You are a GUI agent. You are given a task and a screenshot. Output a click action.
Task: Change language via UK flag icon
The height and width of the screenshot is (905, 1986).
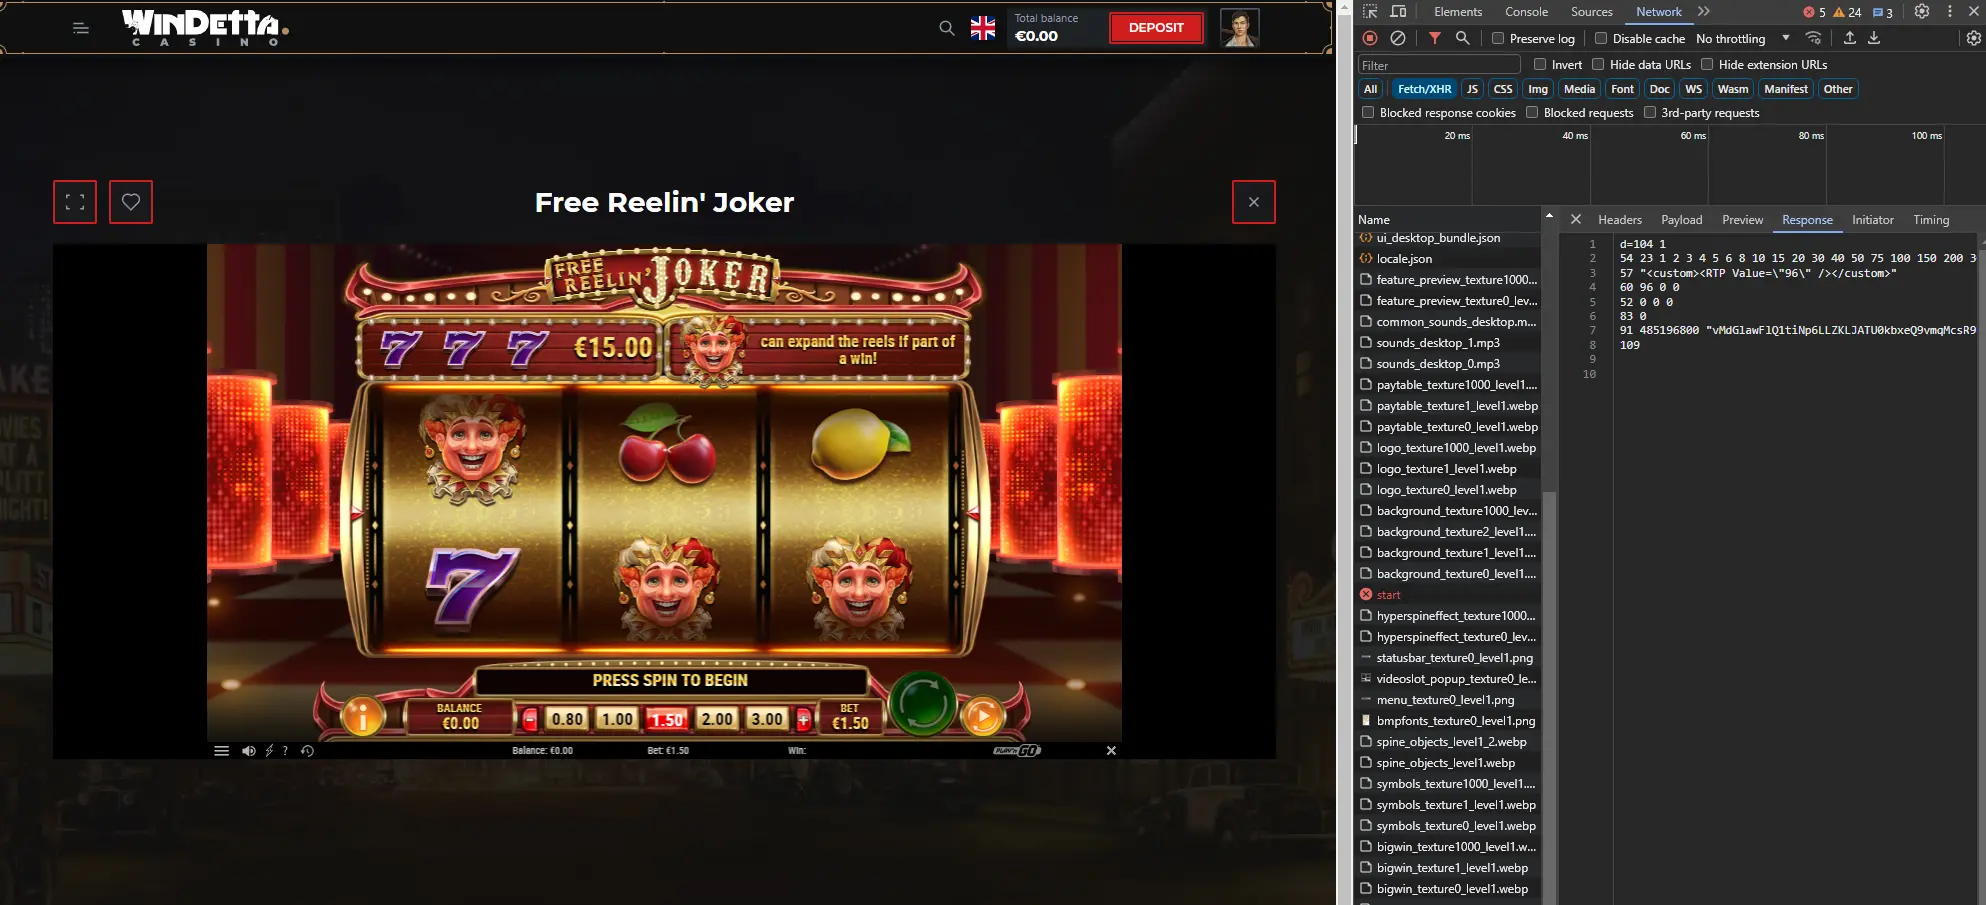(x=983, y=28)
